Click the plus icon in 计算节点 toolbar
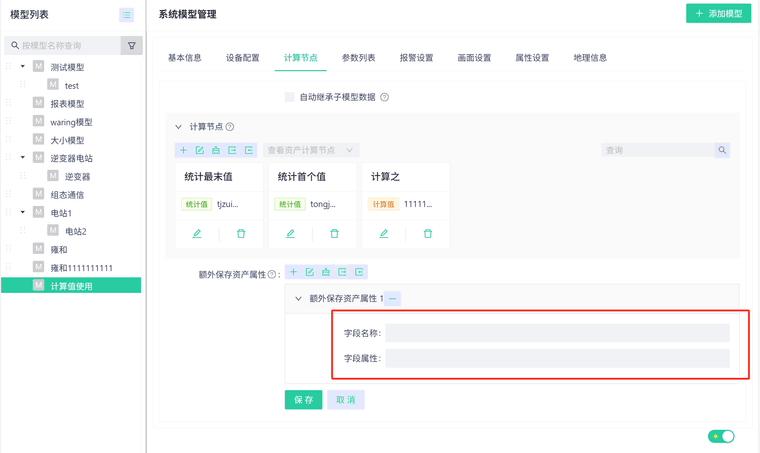Image resolution: width=760 pixels, height=453 pixels. (184, 150)
